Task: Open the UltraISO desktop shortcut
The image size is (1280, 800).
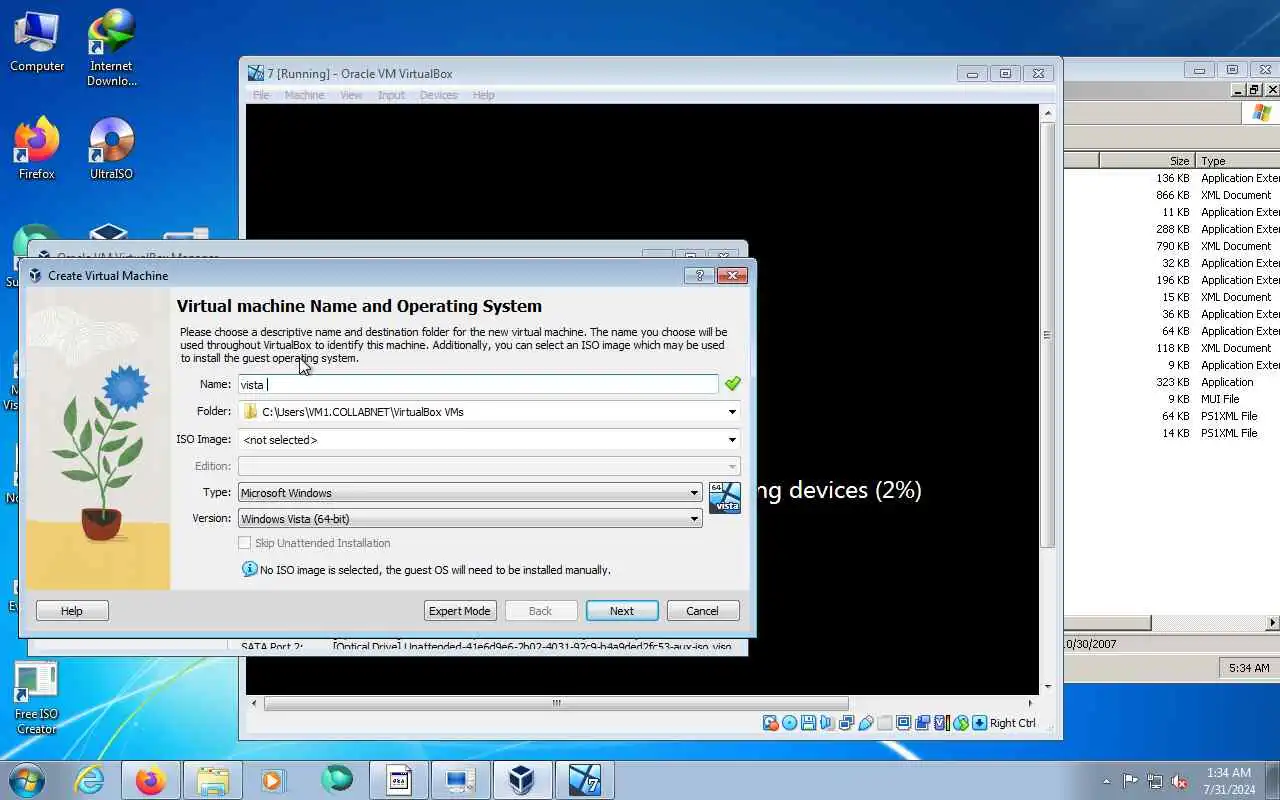Action: pos(111,148)
